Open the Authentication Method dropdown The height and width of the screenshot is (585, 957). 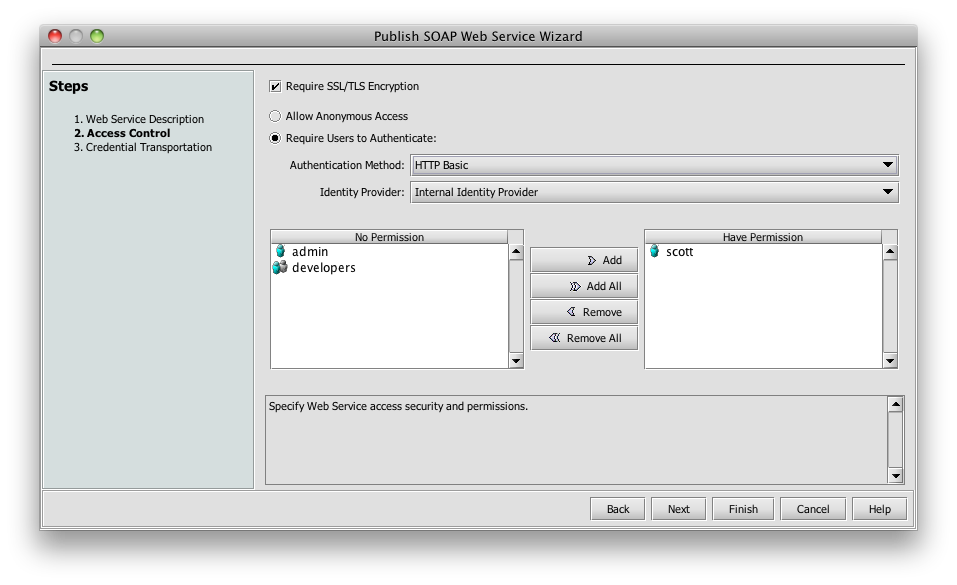pyautogui.click(x=654, y=165)
